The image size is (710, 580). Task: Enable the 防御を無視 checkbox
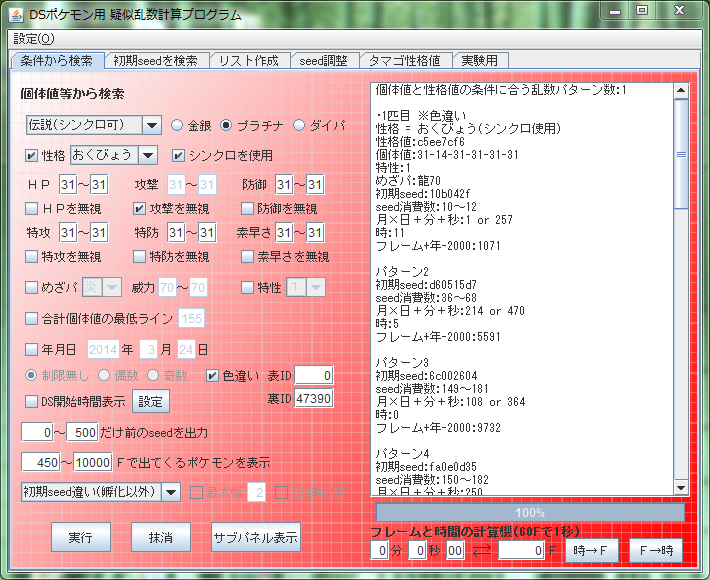(x=247, y=209)
